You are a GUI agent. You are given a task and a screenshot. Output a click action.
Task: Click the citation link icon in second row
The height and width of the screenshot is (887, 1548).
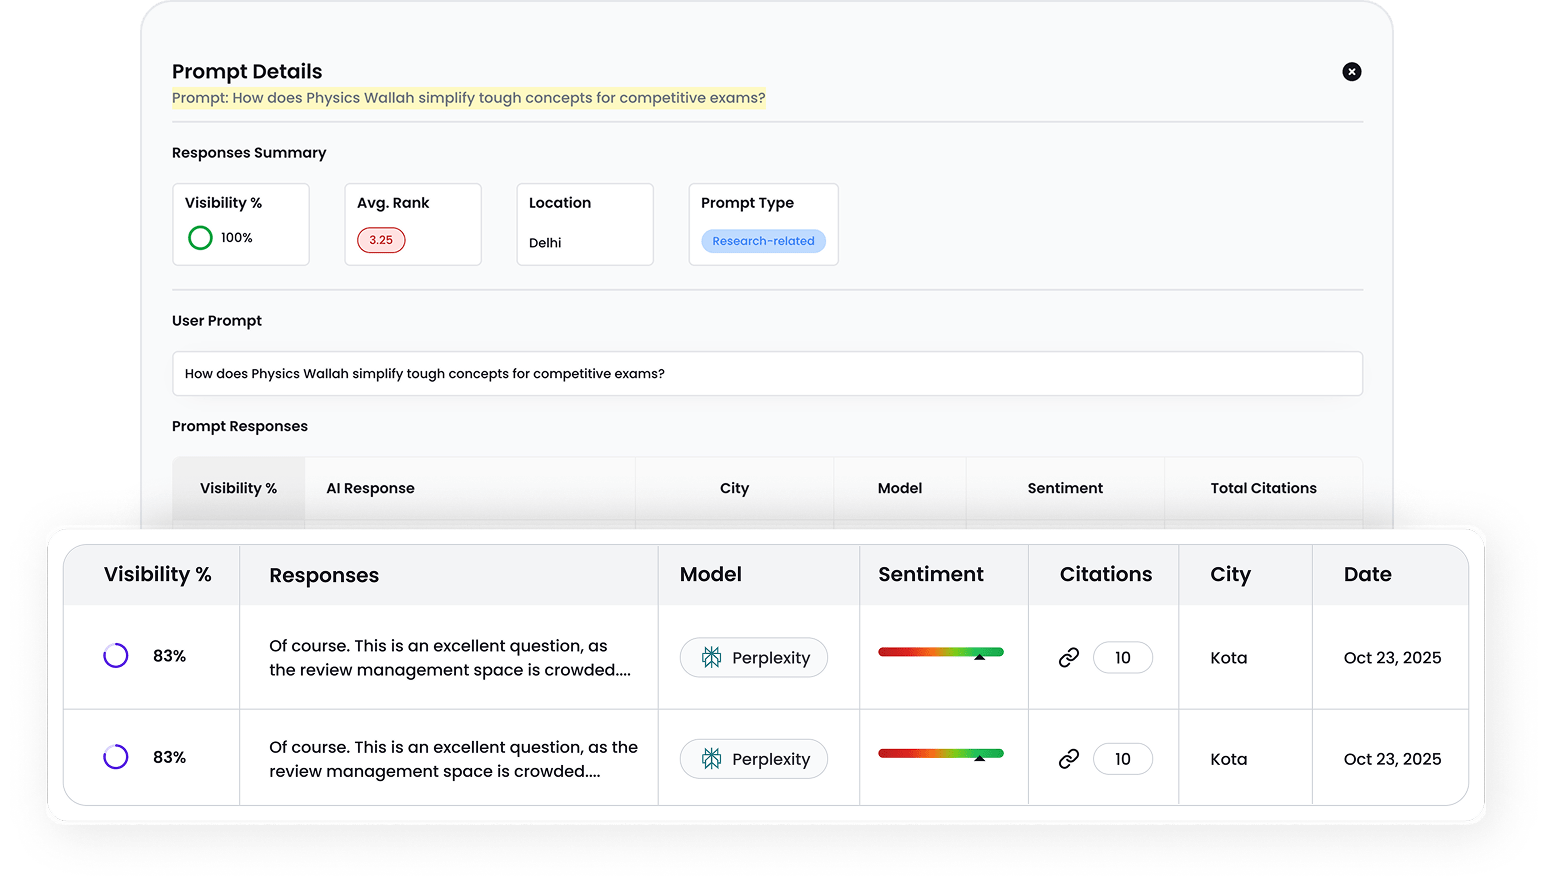[1069, 759]
